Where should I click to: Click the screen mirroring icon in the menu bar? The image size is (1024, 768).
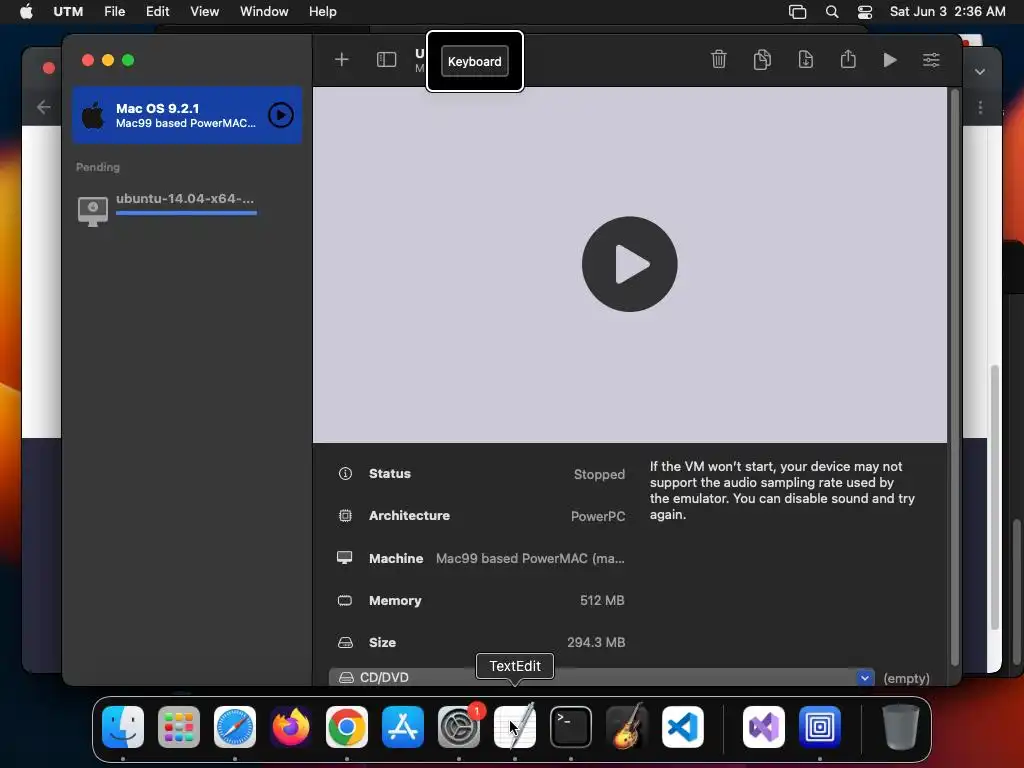(x=797, y=12)
